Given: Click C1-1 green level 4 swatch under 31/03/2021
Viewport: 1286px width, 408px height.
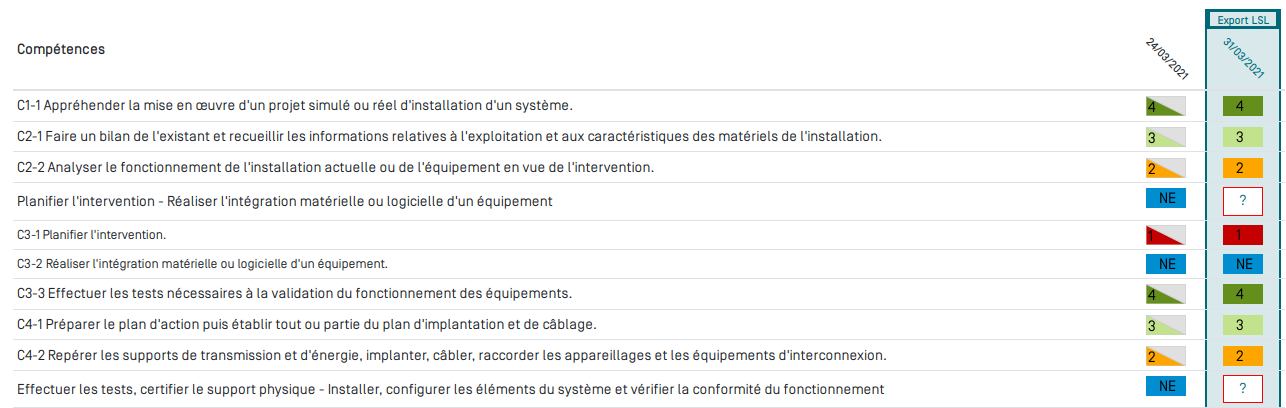Looking at the screenshot, I should pos(1242,106).
